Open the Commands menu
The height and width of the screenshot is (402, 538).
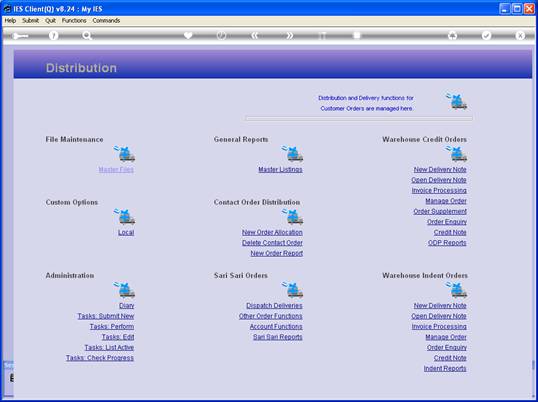click(106, 21)
